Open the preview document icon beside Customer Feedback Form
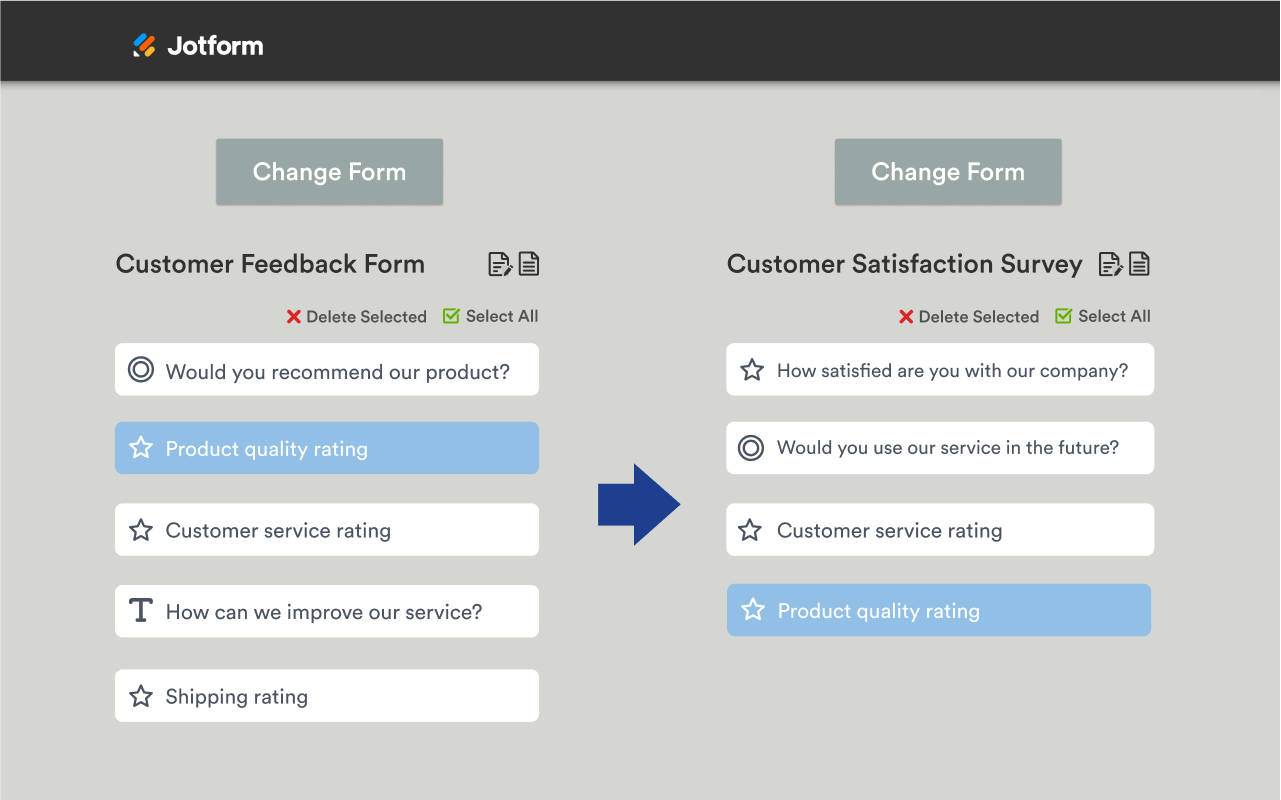This screenshot has height=800, width=1281. tap(528, 263)
